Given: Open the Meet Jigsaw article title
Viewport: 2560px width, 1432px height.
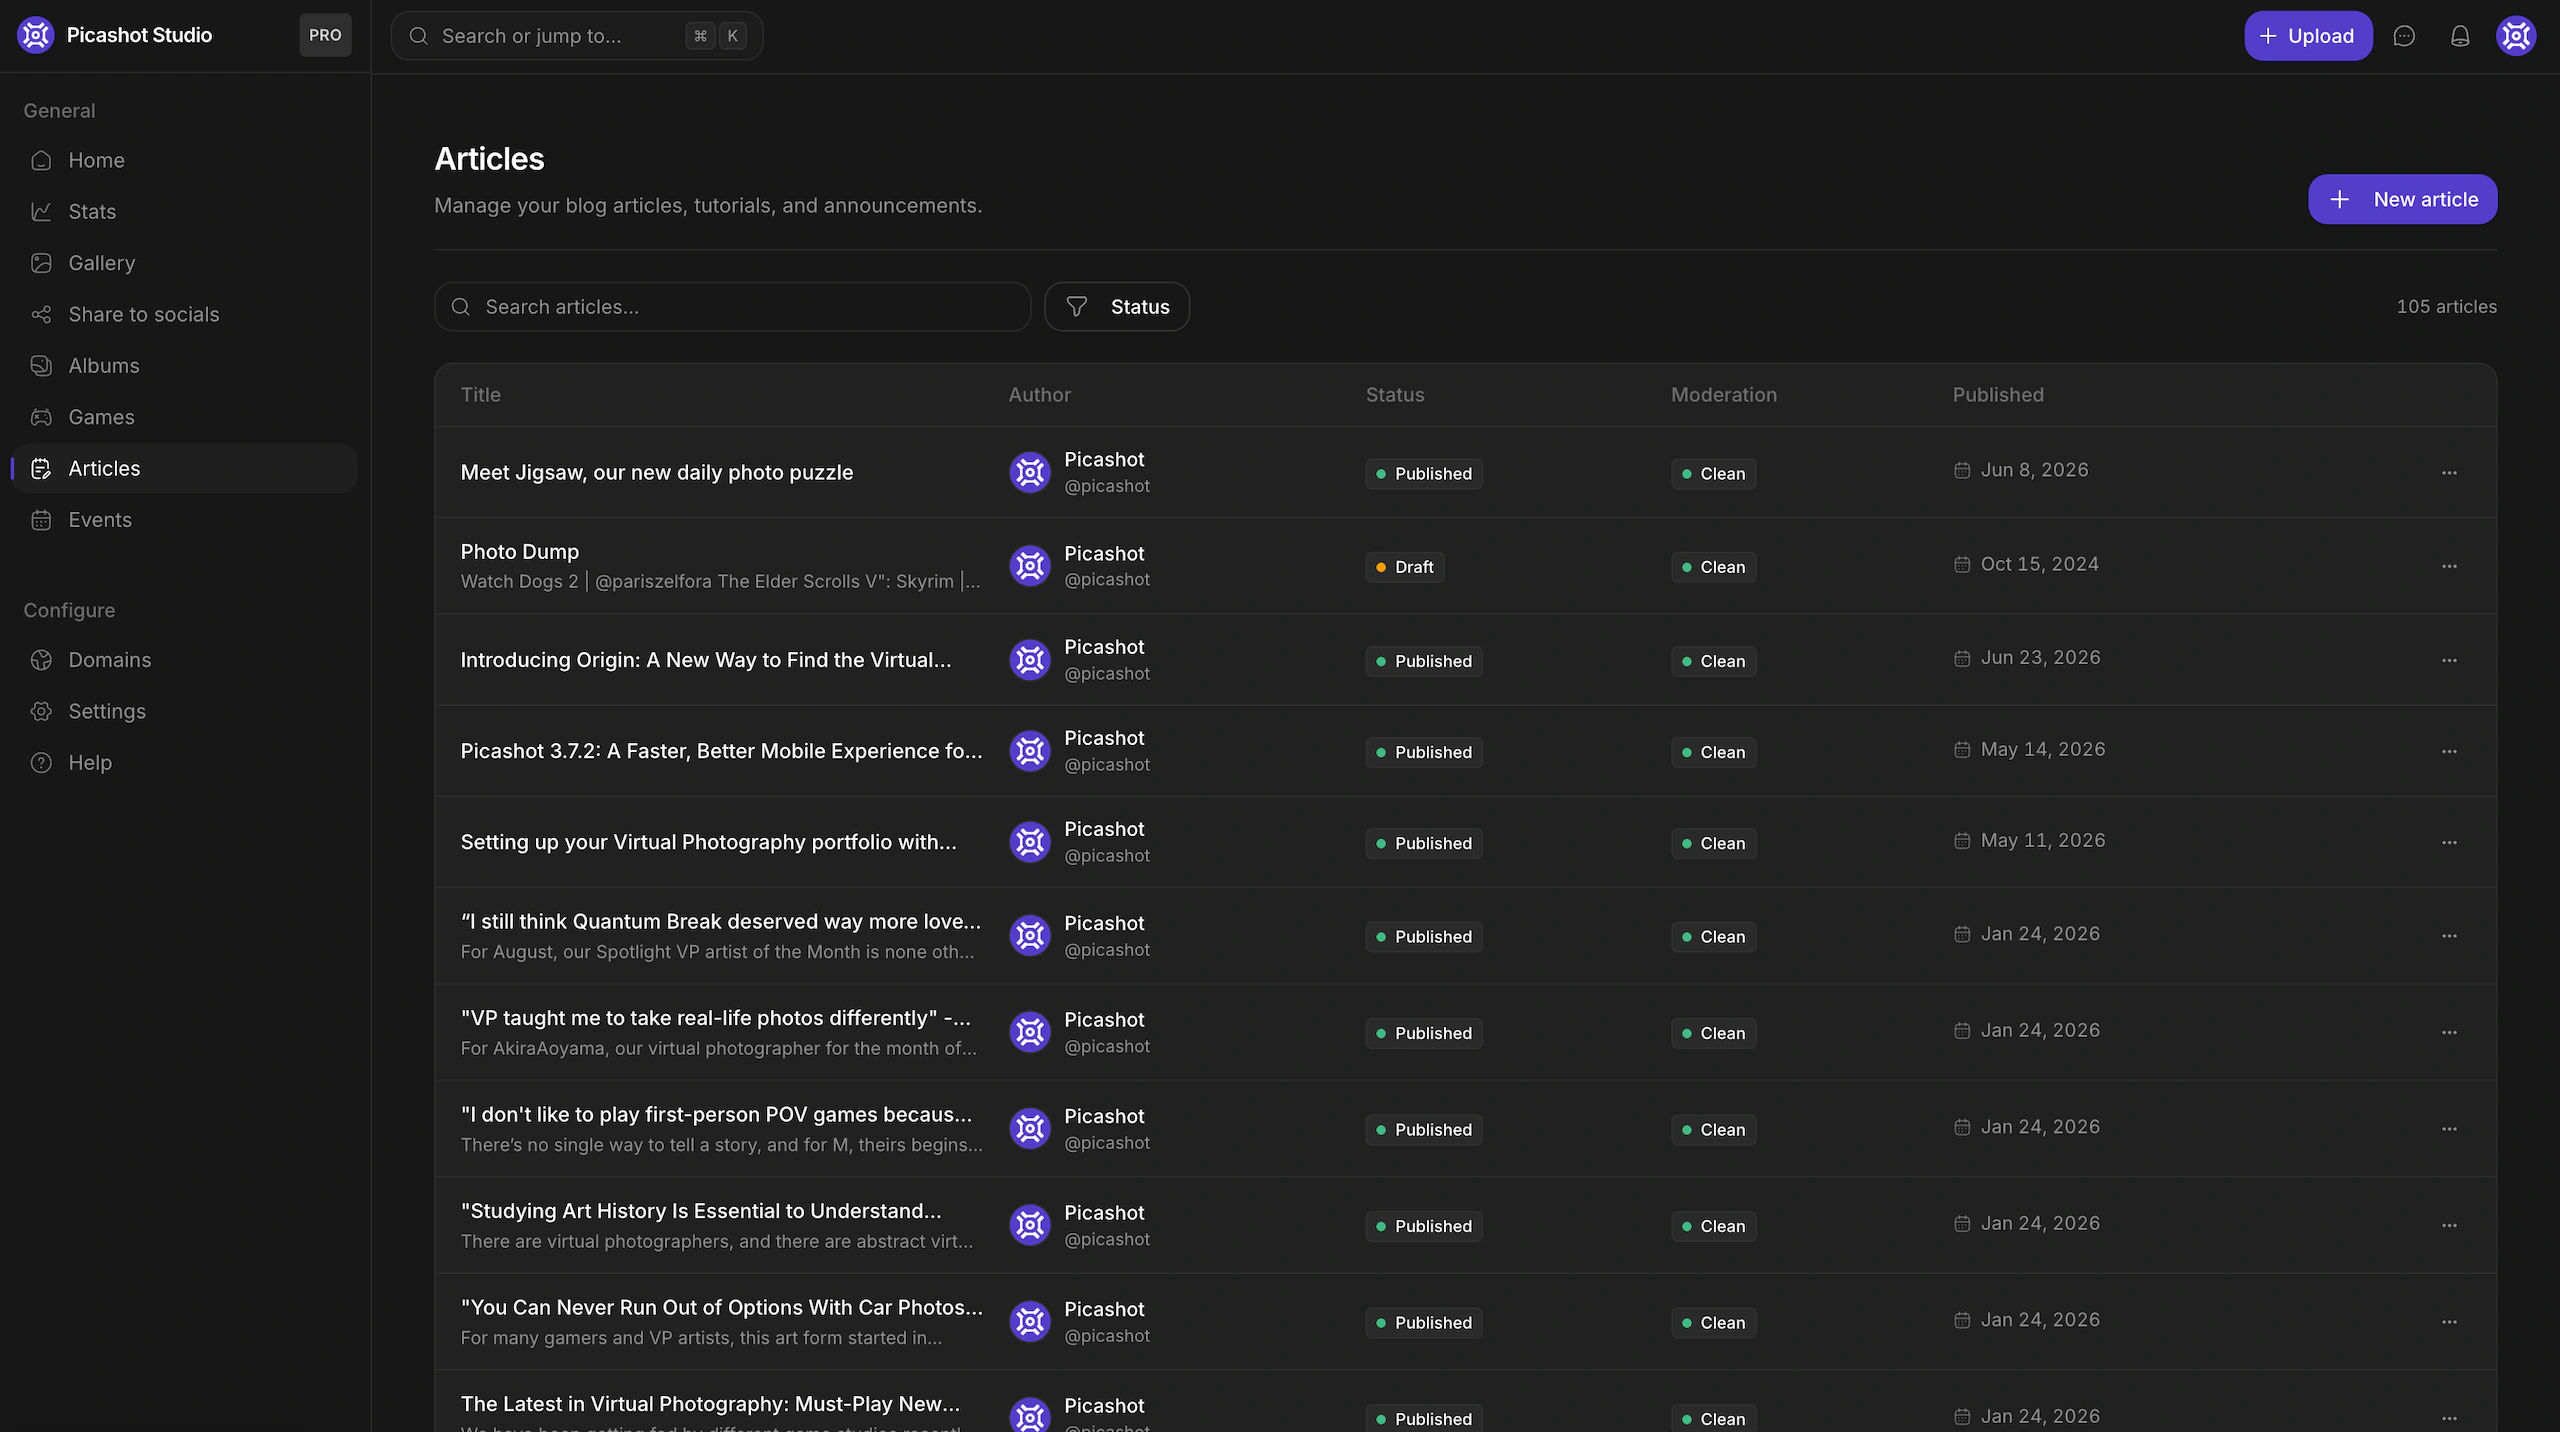Looking at the screenshot, I should click(x=657, y=472).
